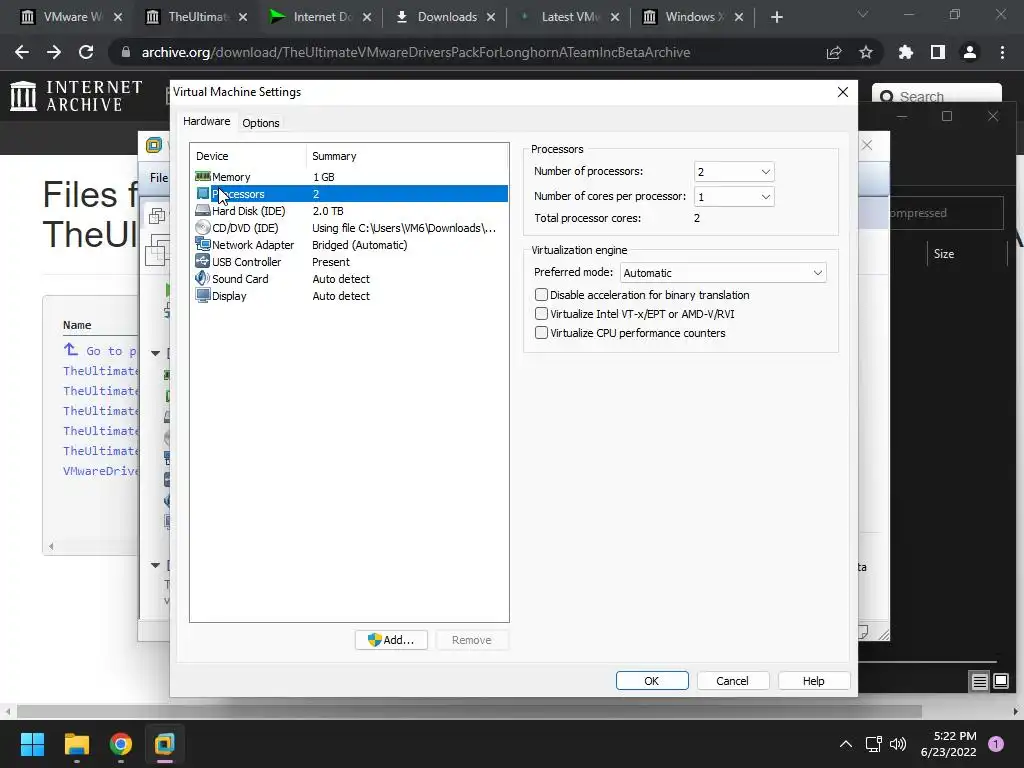This screenshot has height=768, width=1024.
Task: Select the USB Controller icon
Action: [x=202, y=261]
